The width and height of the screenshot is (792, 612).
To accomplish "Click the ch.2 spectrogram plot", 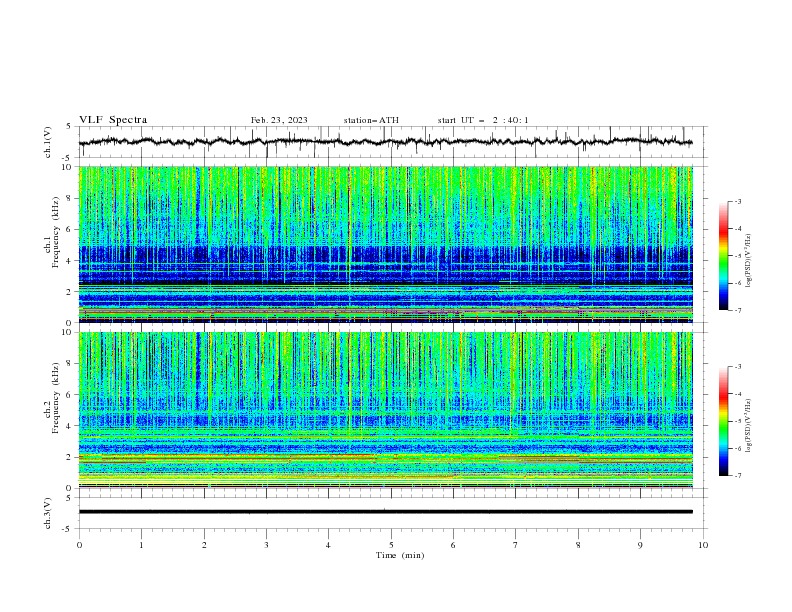I will coord(386,410).
